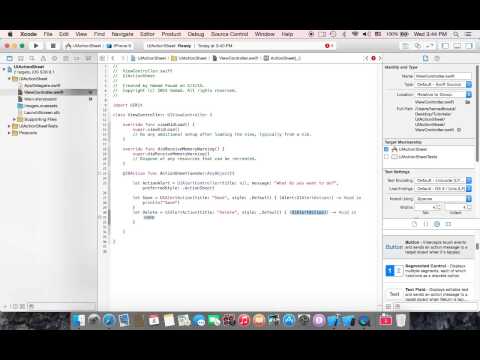
Task: Toggle UIActionSheet target membership checkbox
Action: click(x=387, y=149)
